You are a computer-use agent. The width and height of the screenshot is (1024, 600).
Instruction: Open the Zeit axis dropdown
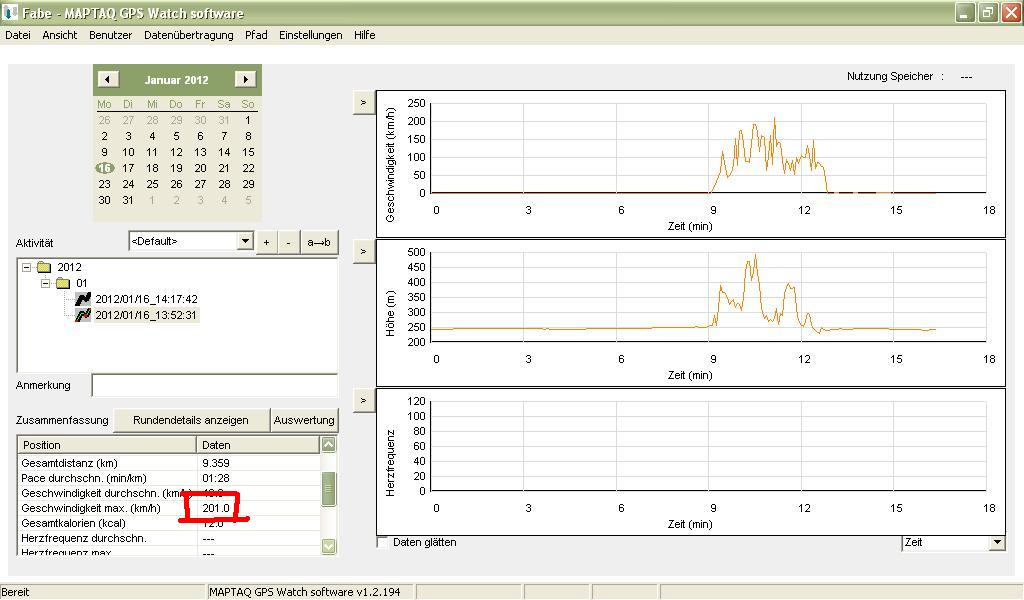[x=996, y=542]
